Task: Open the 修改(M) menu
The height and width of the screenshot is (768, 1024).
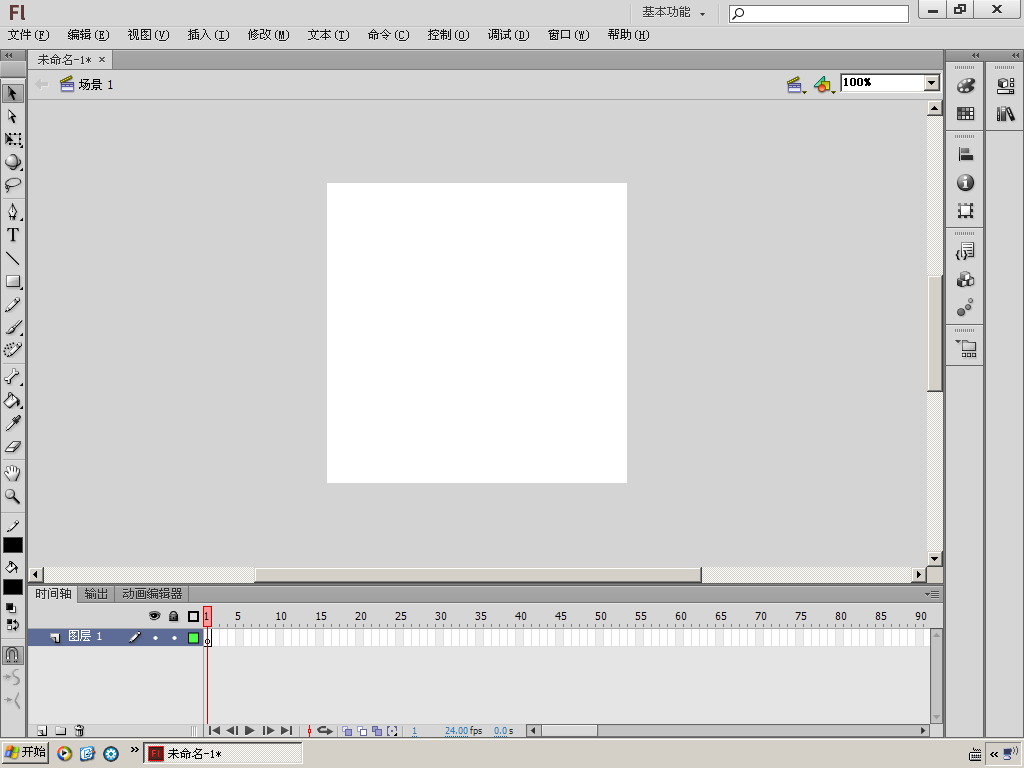Action: click(268, 35)
